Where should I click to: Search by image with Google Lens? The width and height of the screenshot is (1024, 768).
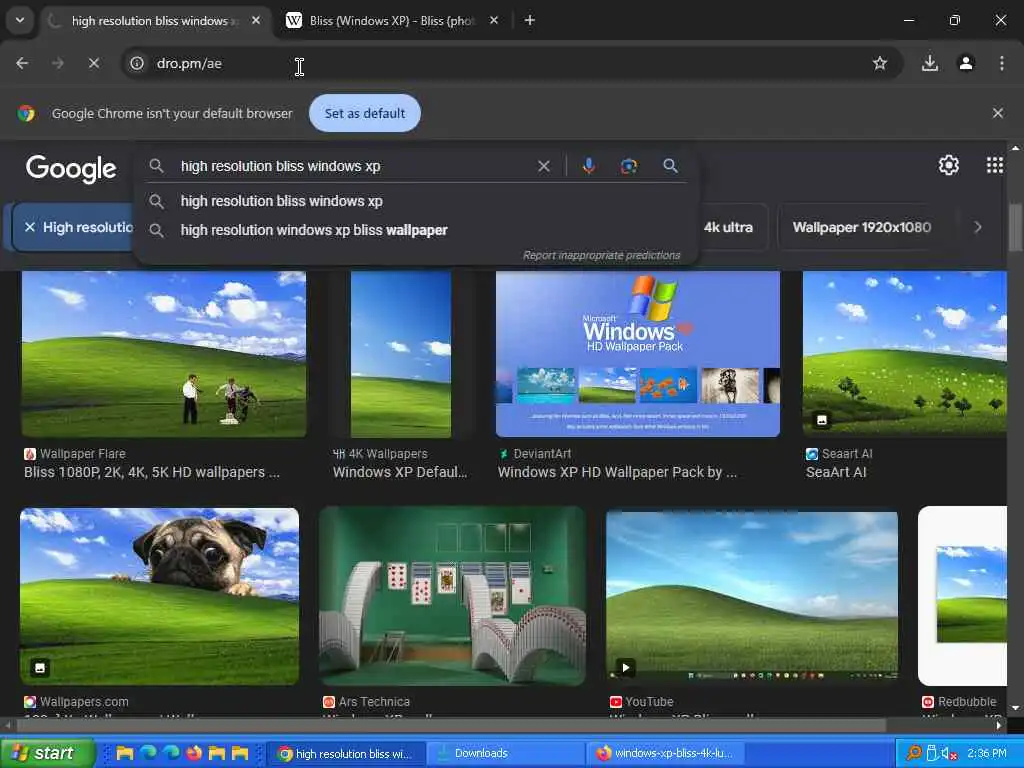coord(628,166)
